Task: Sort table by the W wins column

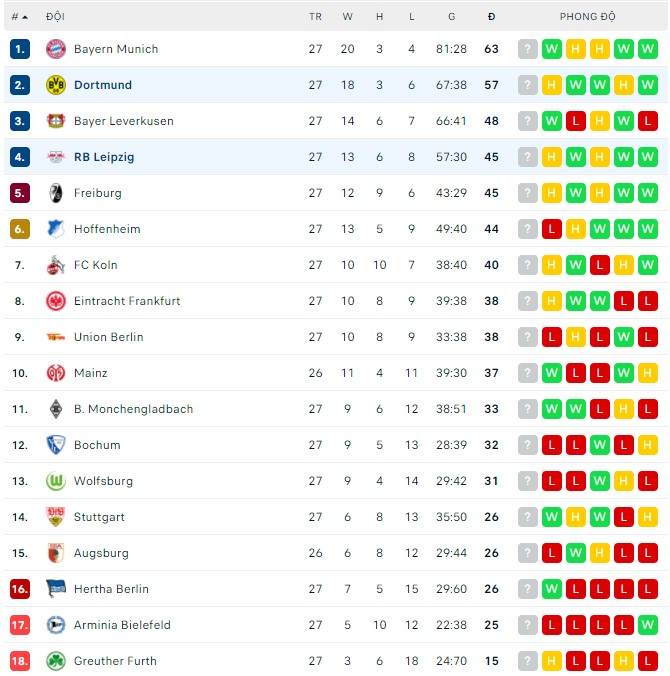Action: [347, 17]
